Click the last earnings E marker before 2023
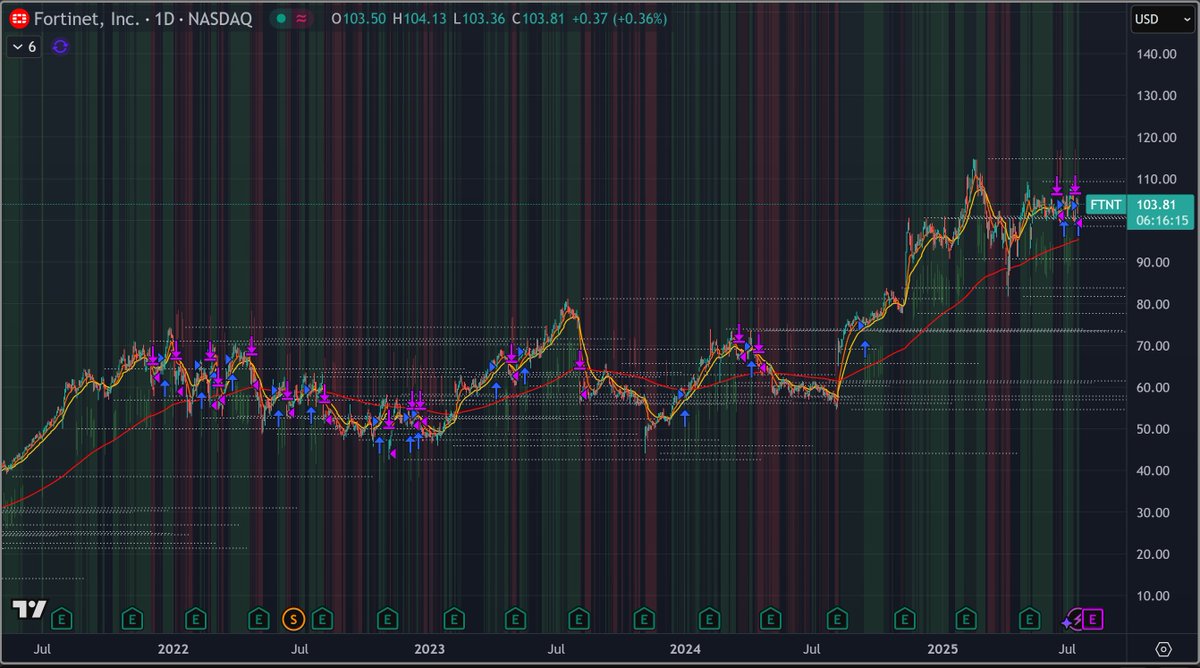The image size is (1200, 668). click(386, 619)
